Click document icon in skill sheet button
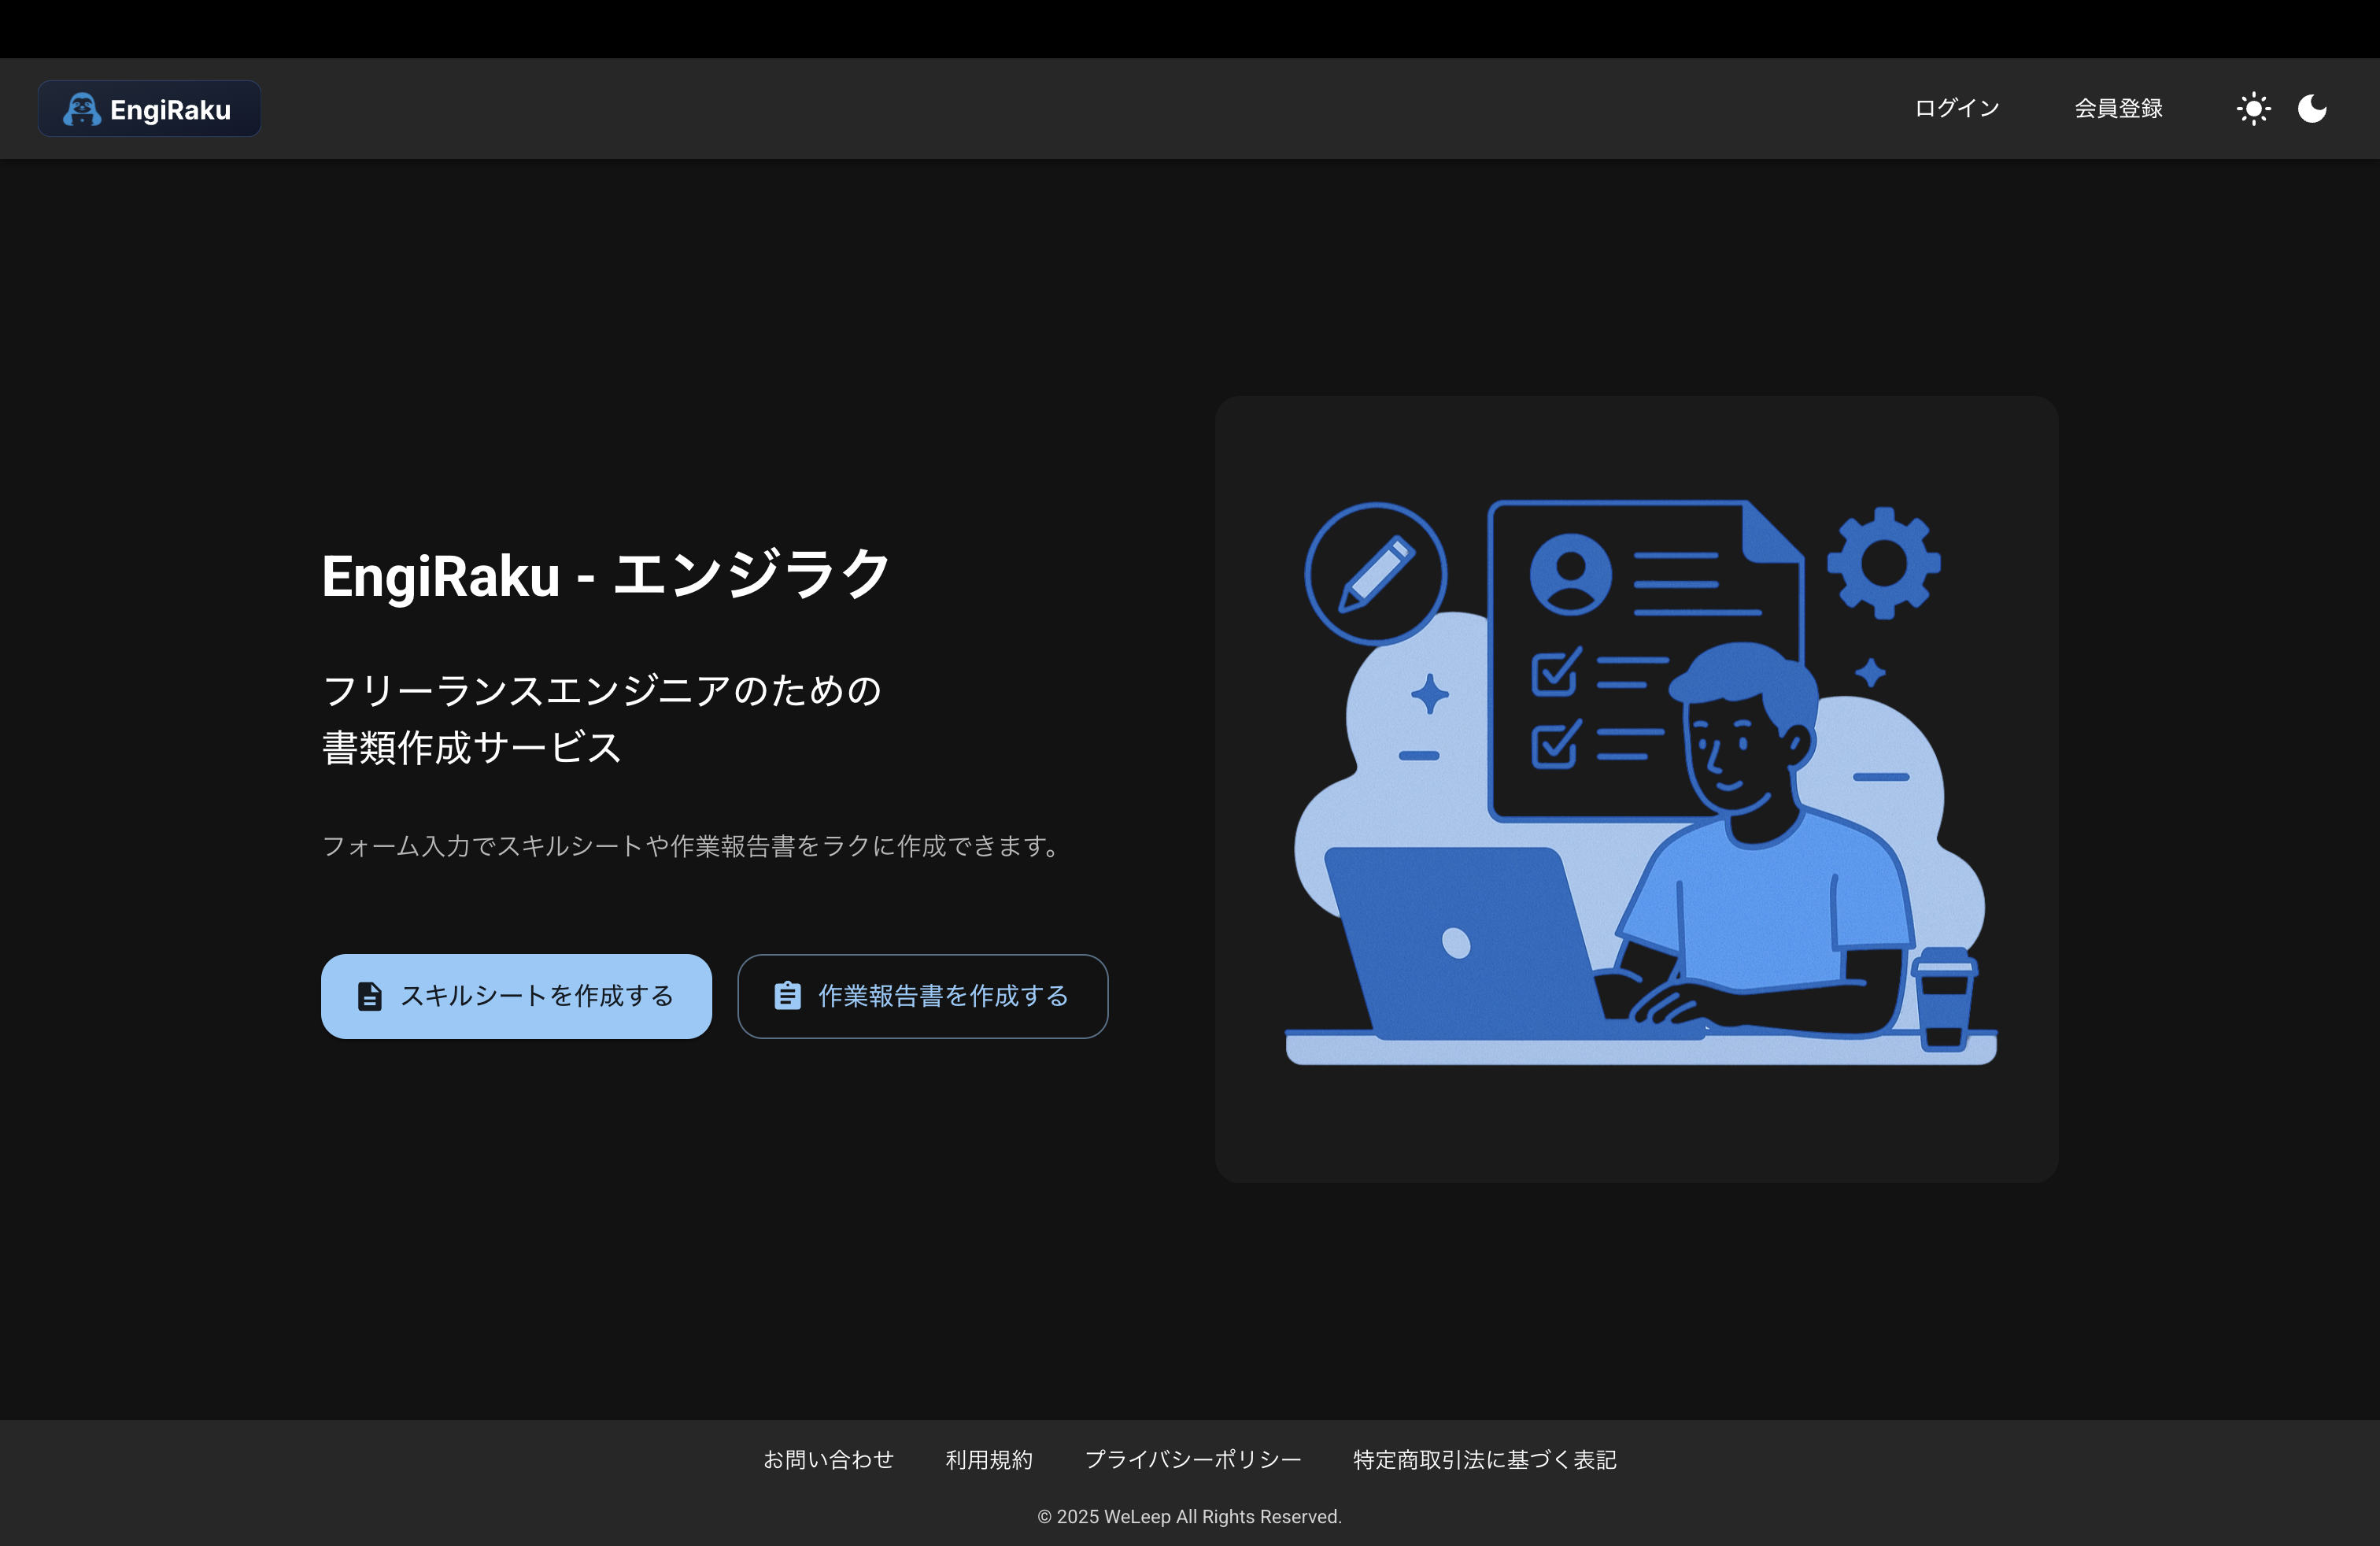This screenshot has width=2380, height=1546. point(370,996)
